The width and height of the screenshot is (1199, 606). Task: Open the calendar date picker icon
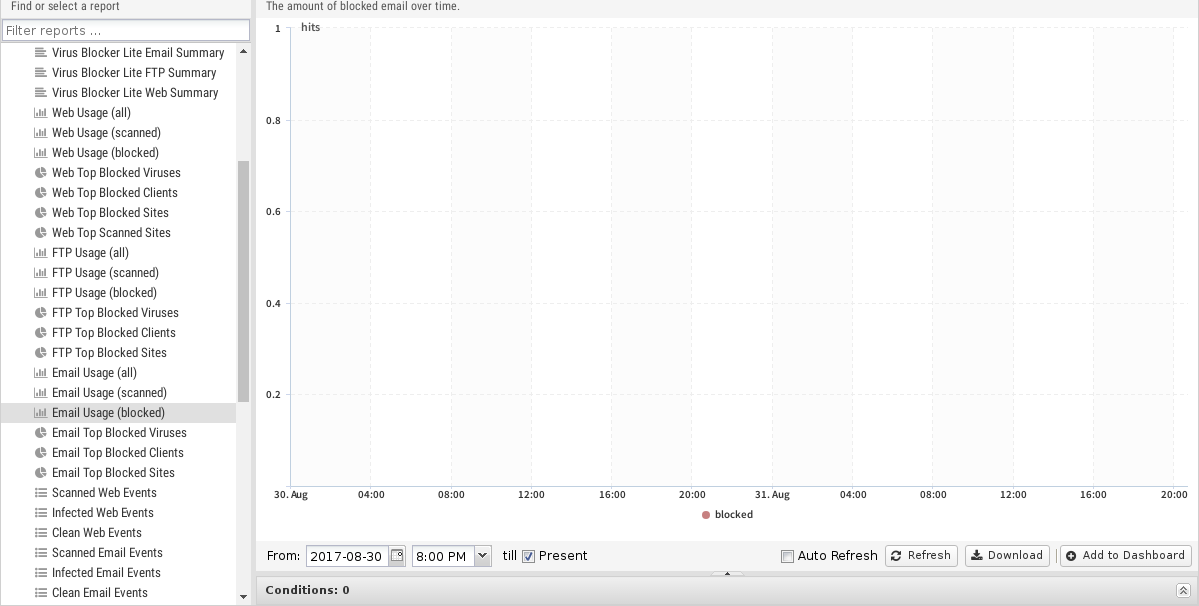click(x=397, y=556)
